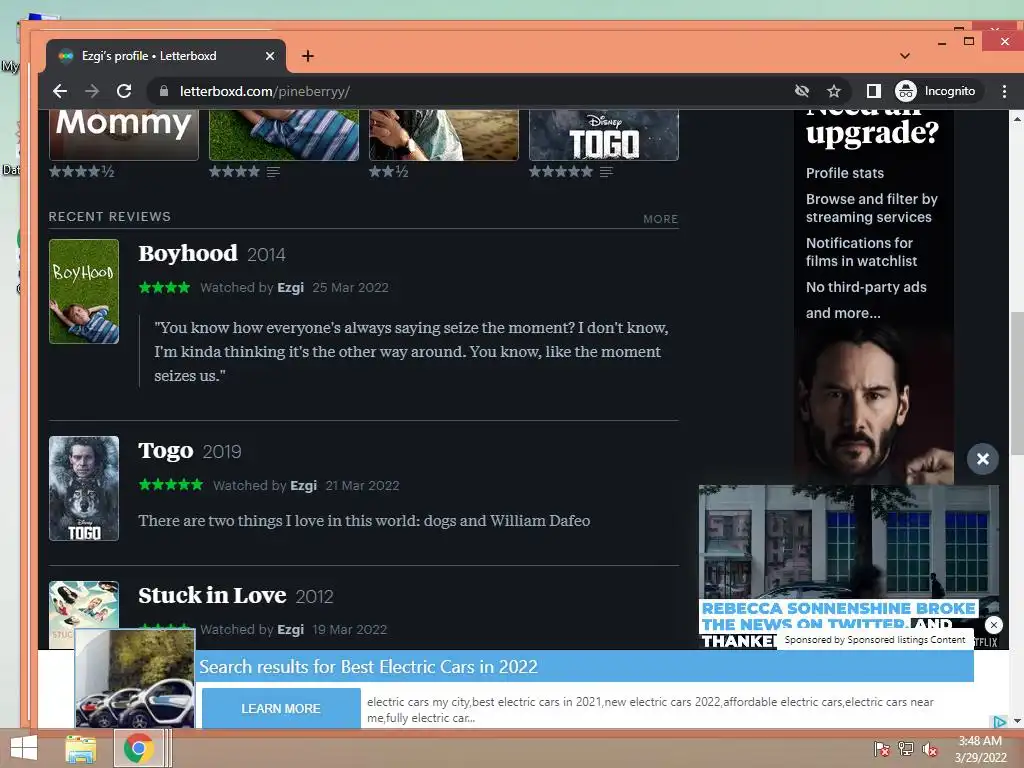Click Togo review poster thumbnail

(84, 488)
